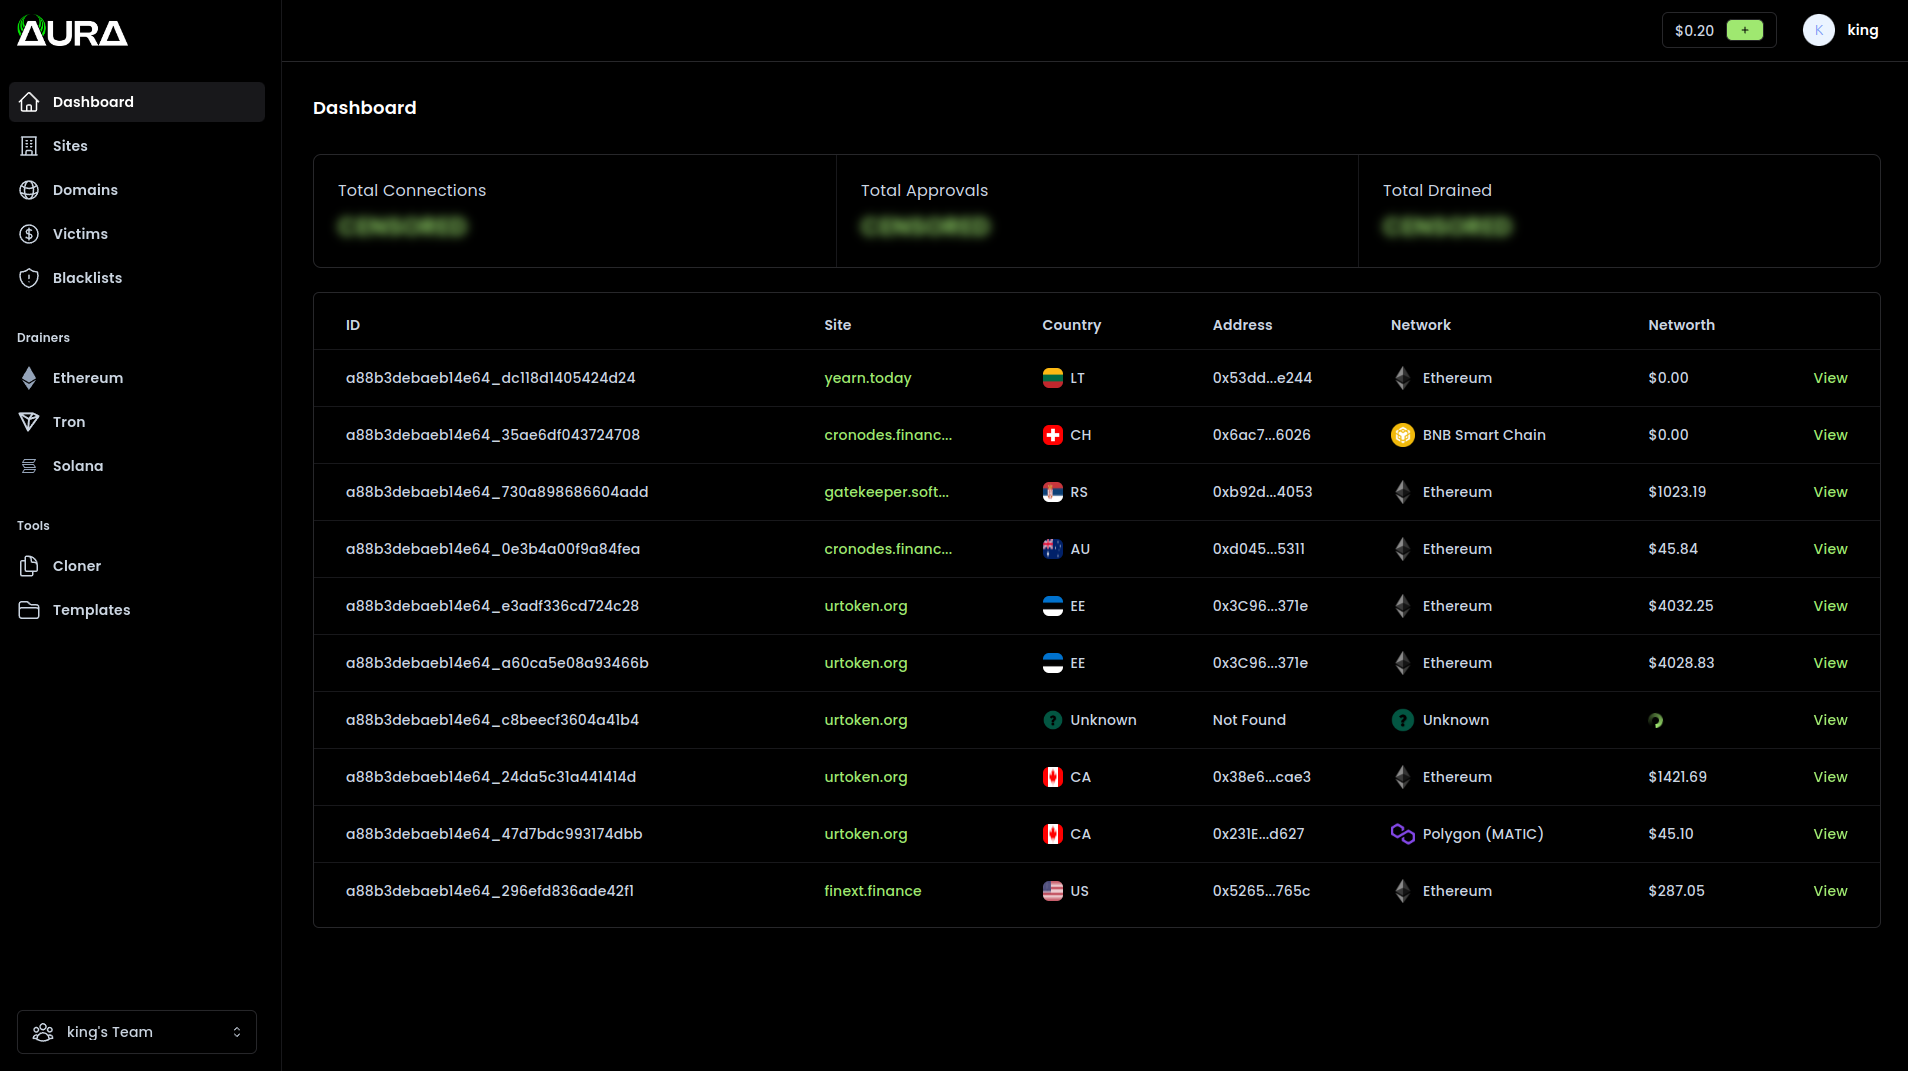Click Ethereum icon in yearn.today row
This screenshot has width=1908, height=1071.
[x=1403, y=378]
